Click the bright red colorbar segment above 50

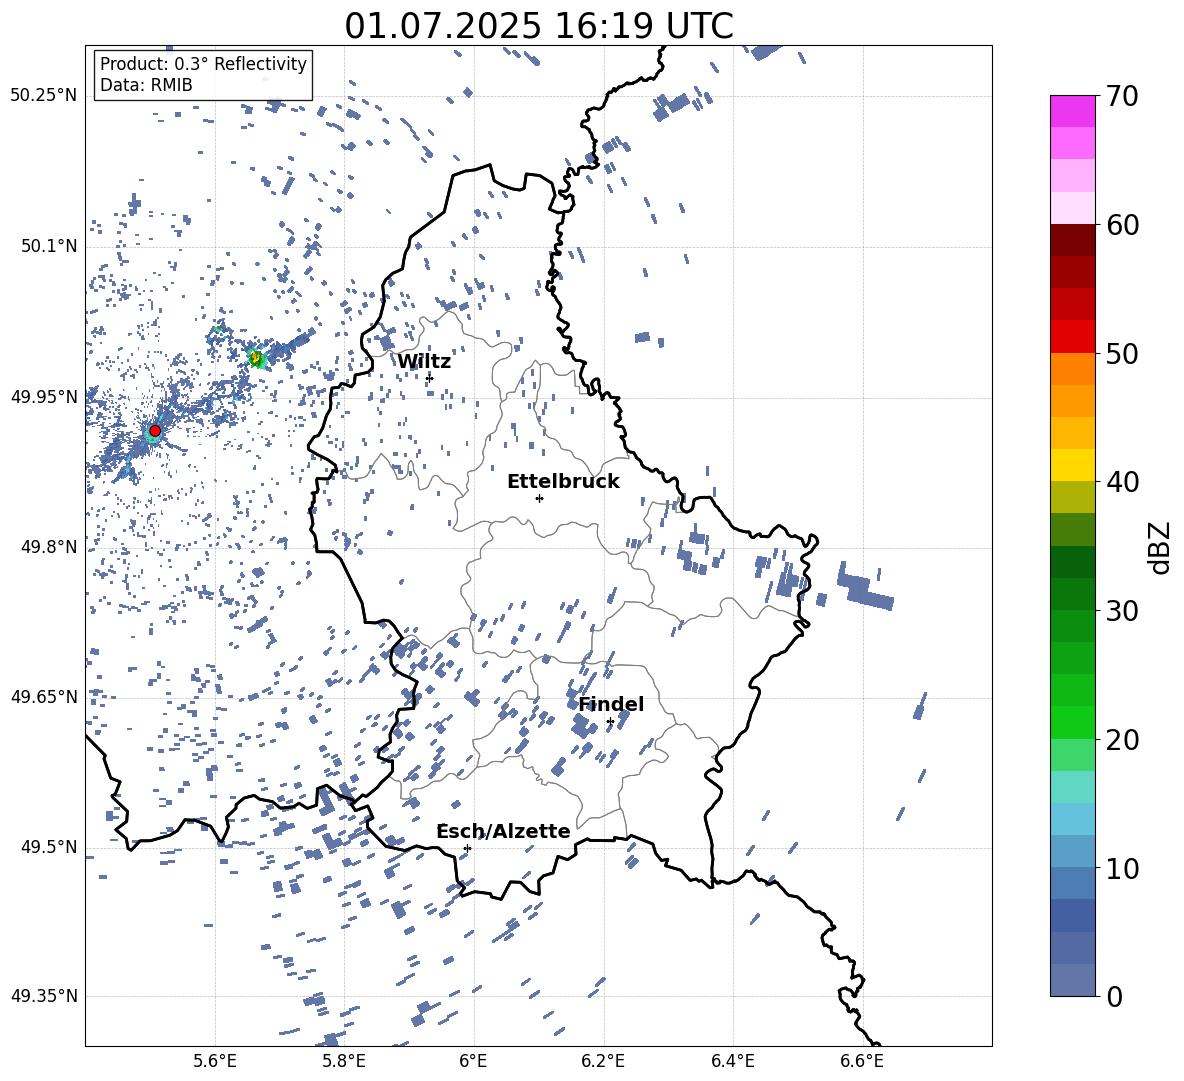point(1072,337)
